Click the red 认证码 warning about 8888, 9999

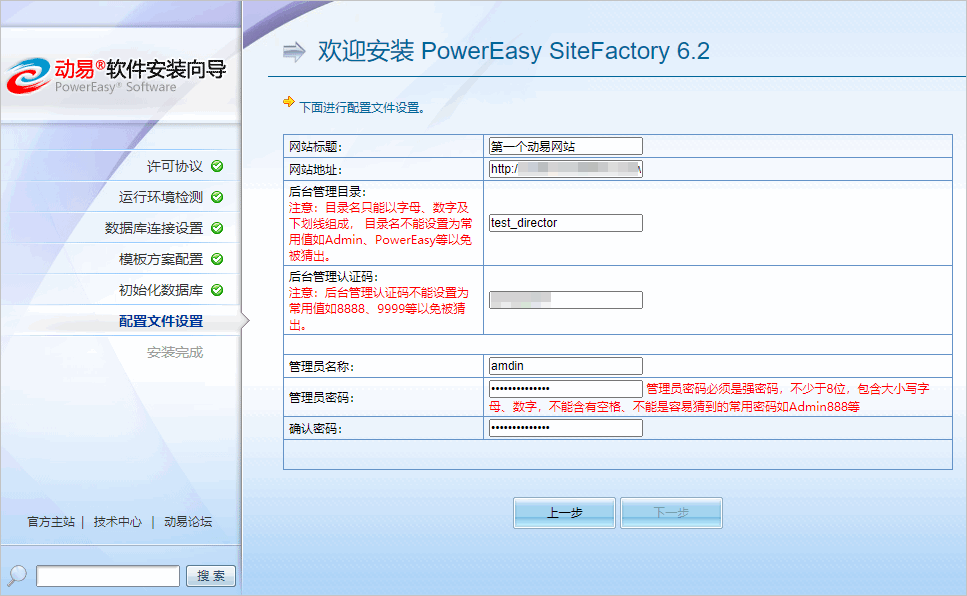379,308
